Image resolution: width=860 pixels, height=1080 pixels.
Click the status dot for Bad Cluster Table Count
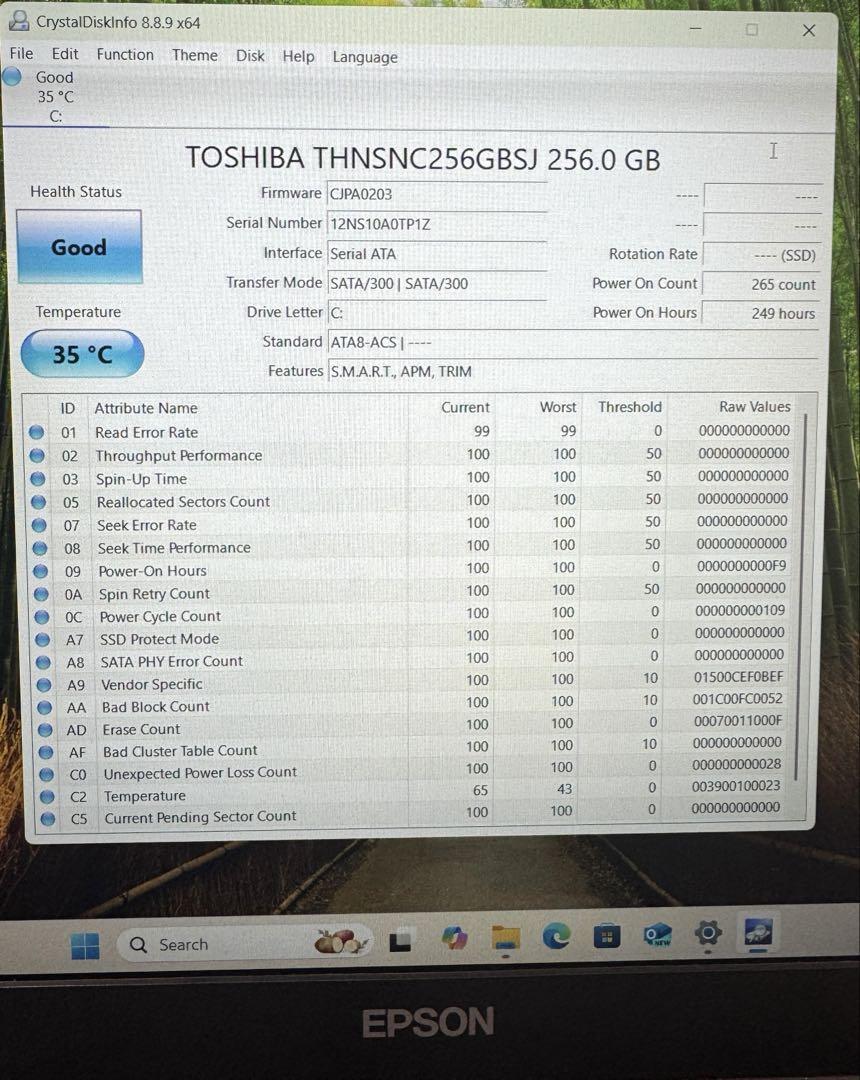[46, 752]
